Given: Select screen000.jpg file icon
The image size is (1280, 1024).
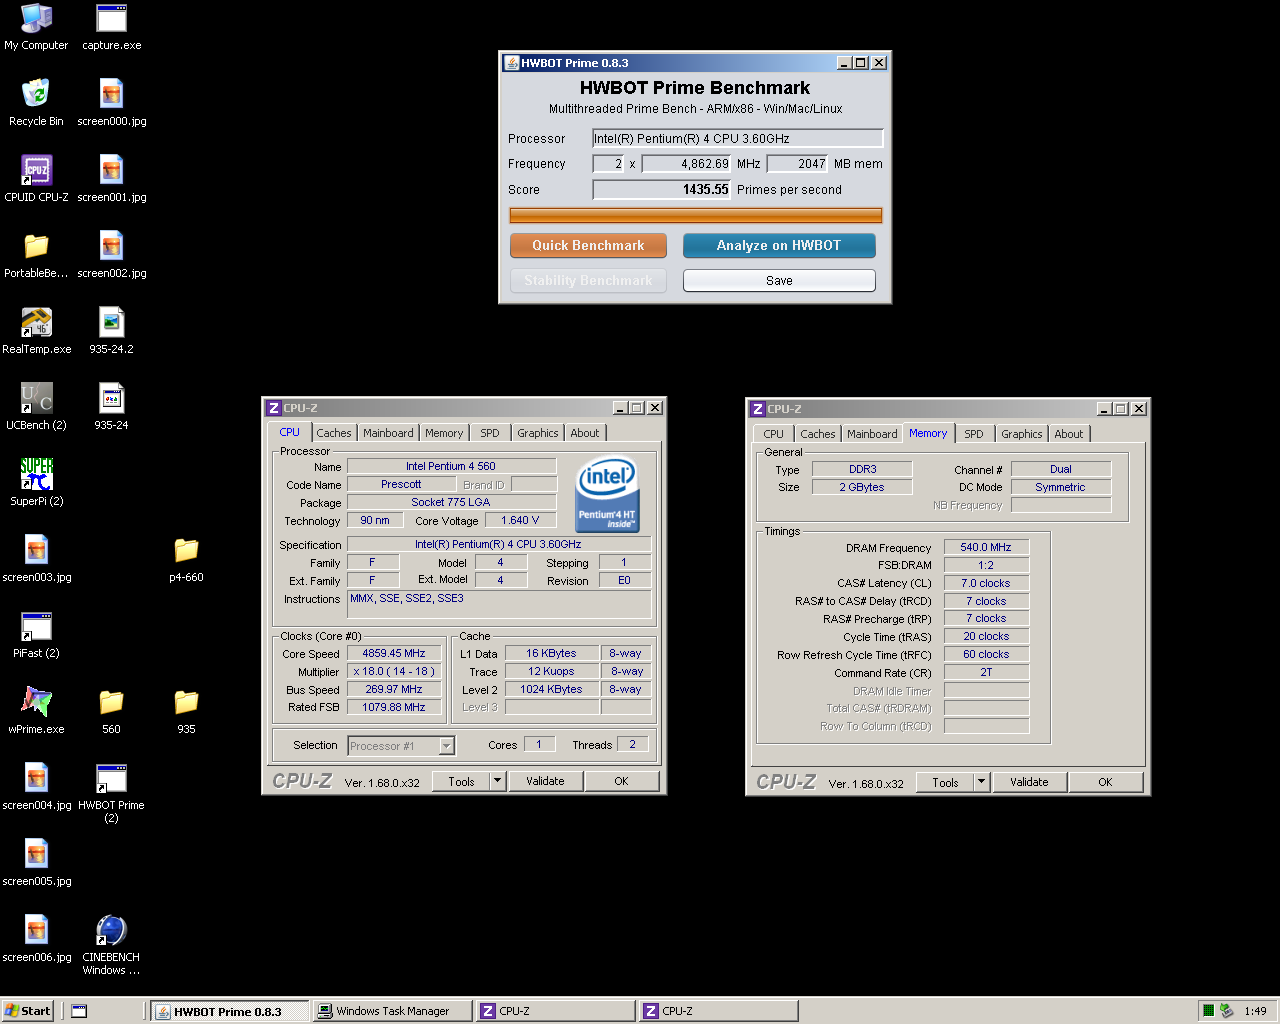Looking at the screenshot, I should (111, 103).
